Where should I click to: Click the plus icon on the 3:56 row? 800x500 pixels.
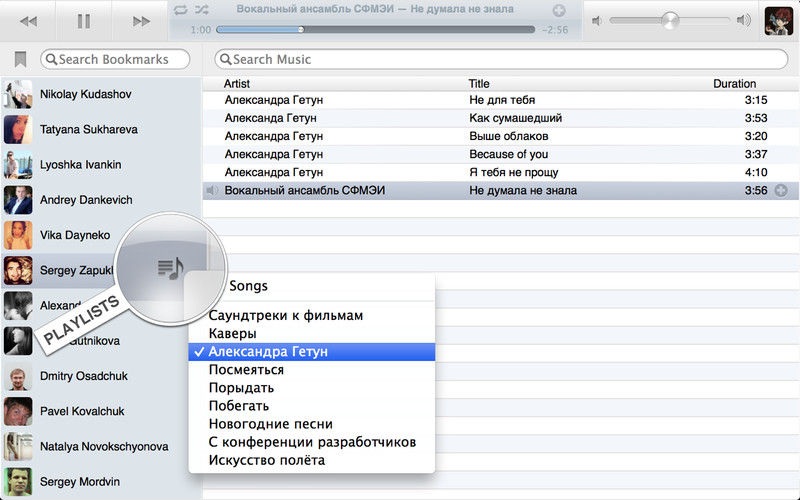click(781, 191)
